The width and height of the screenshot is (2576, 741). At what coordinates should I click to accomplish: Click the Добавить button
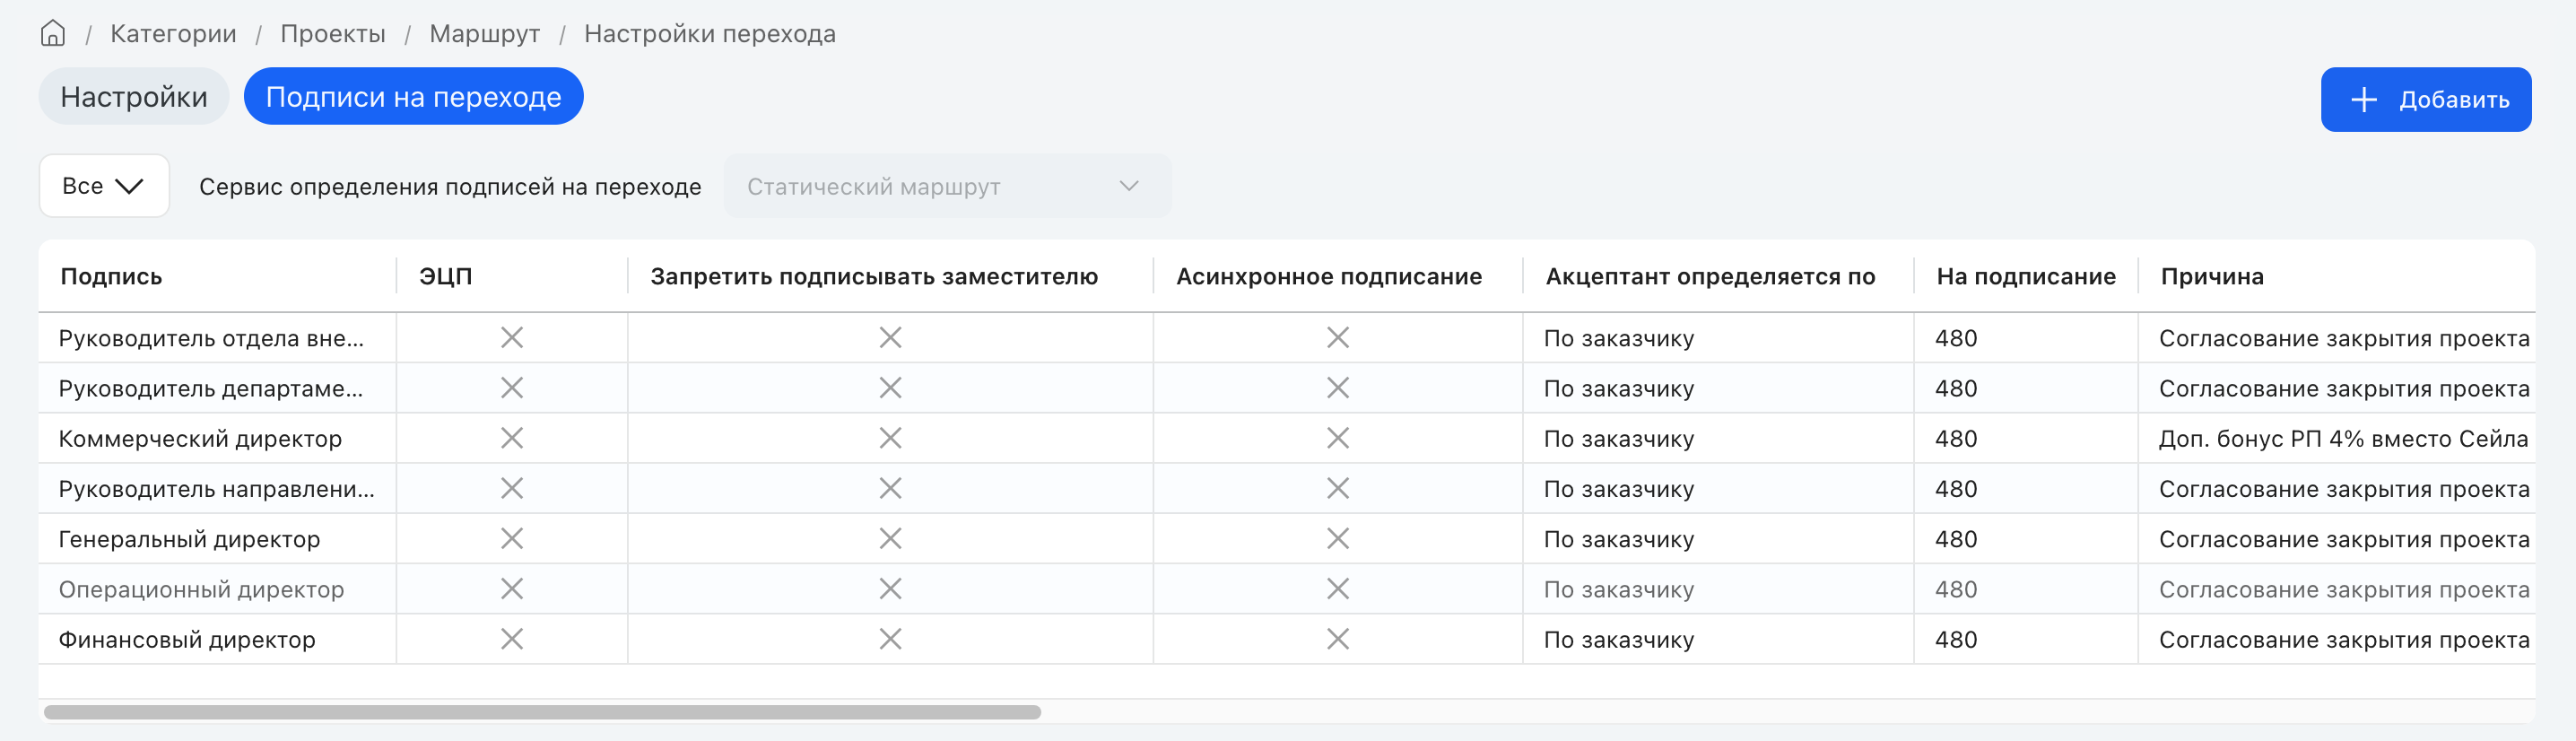click(x=2425, y=99)
